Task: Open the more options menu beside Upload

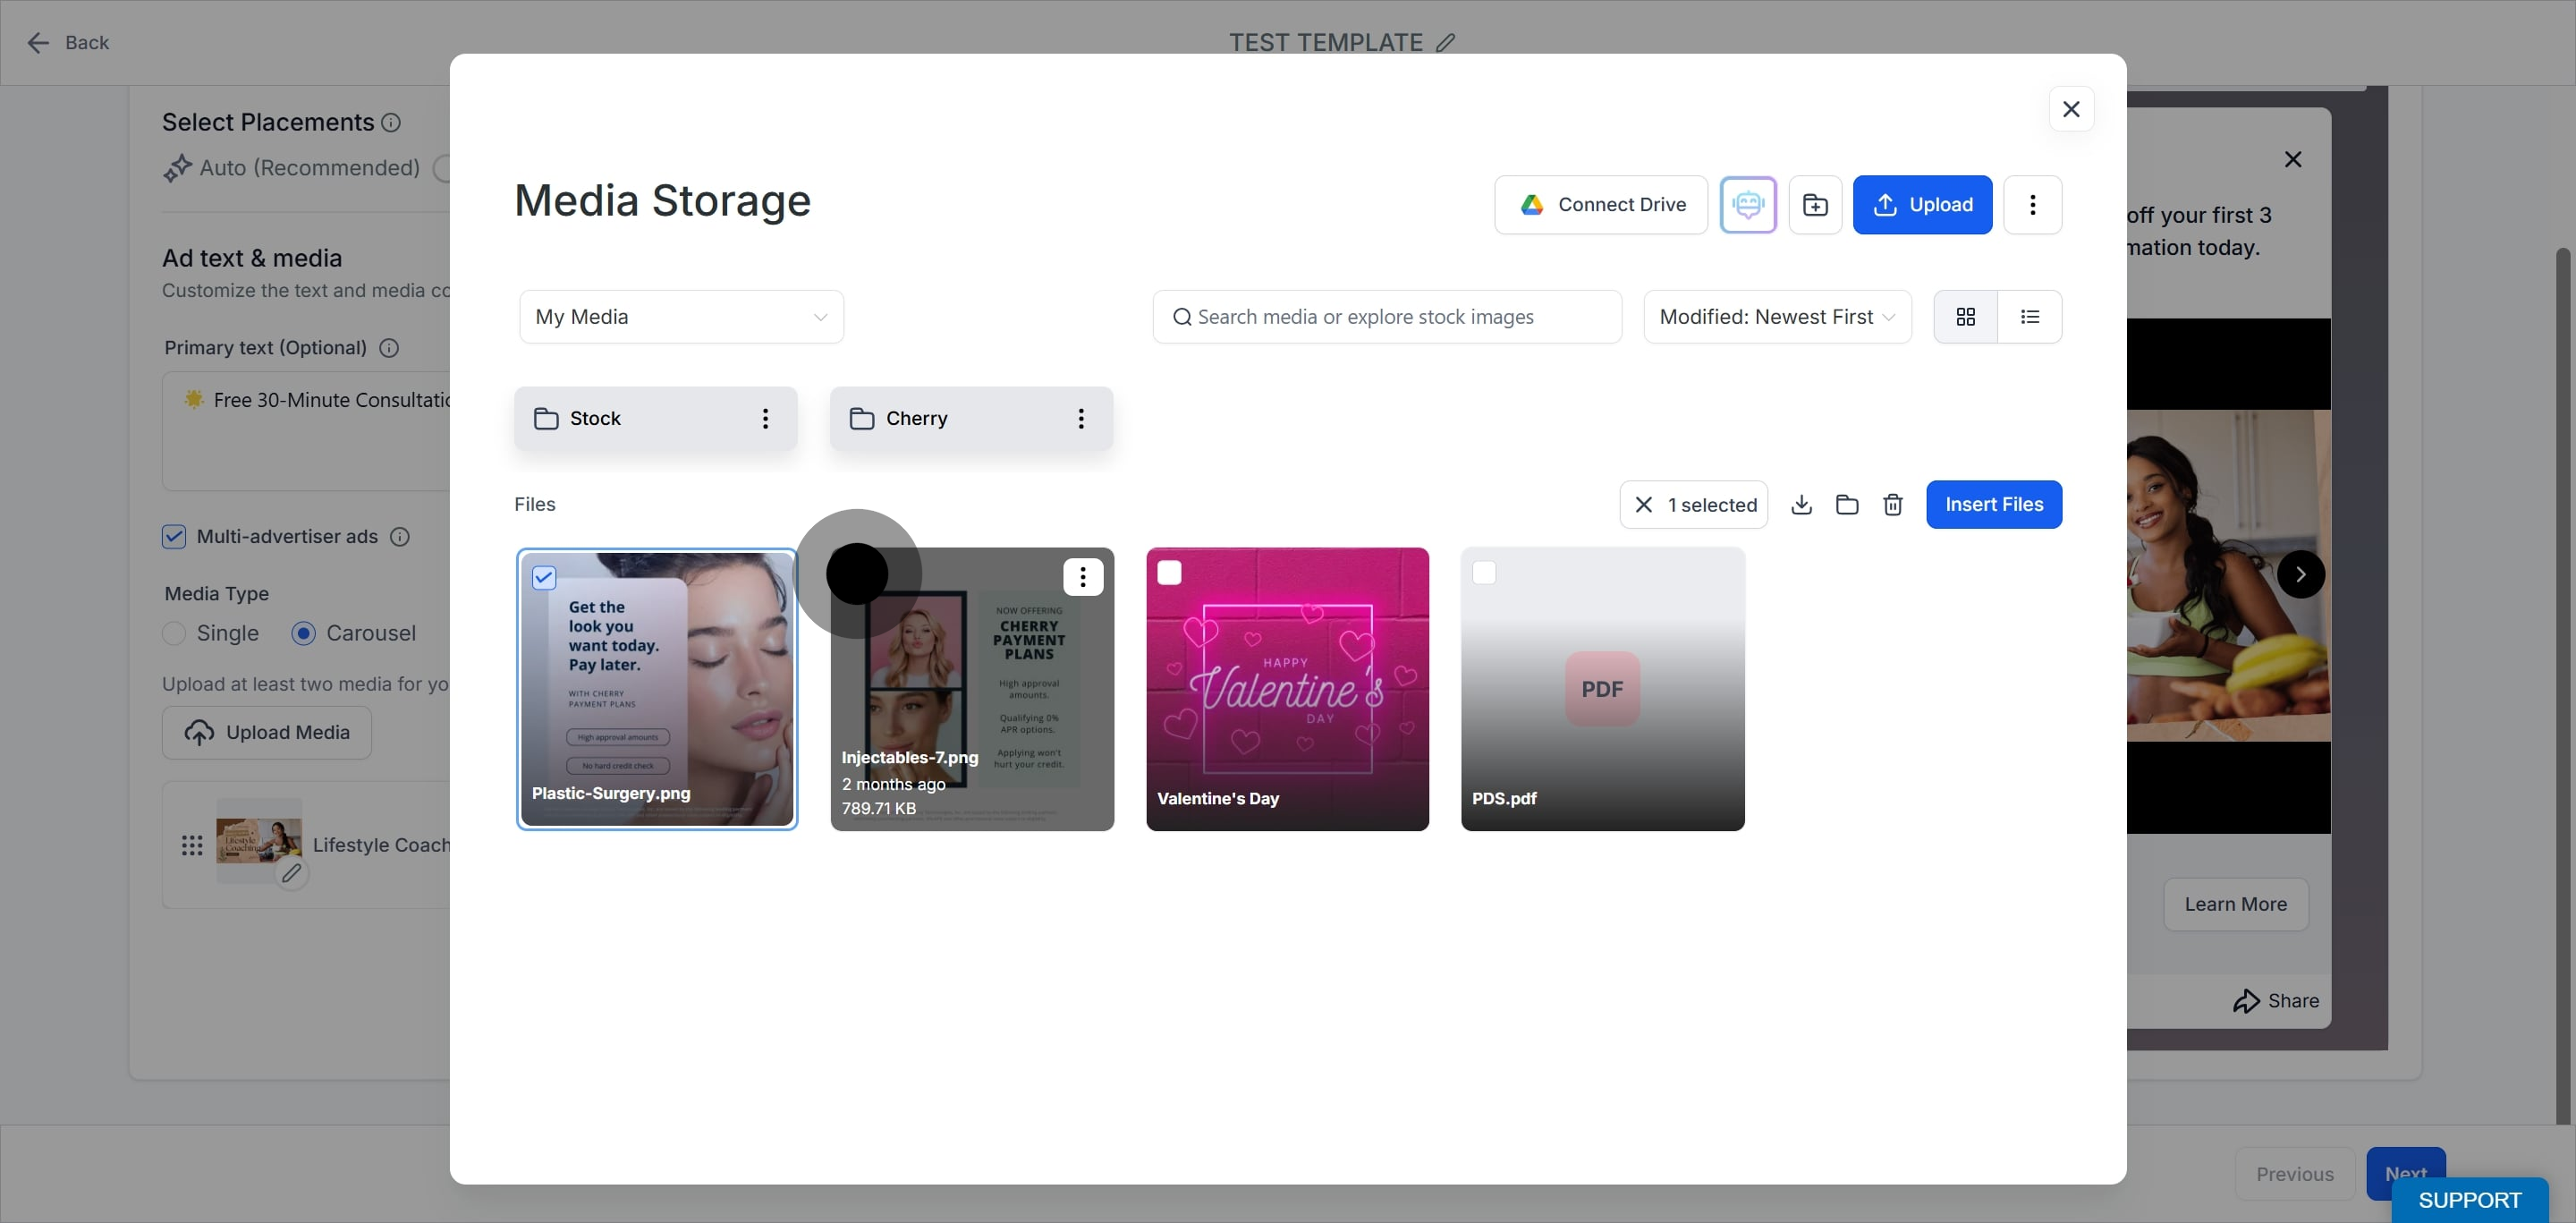Action: point(2032,205)
